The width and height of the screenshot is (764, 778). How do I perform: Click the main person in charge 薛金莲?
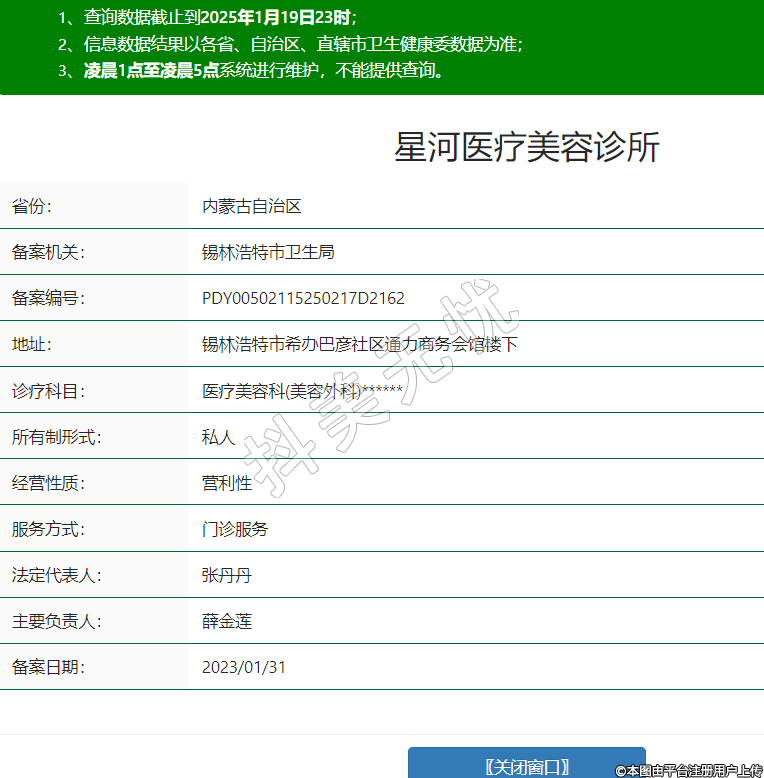click(227, 621)
